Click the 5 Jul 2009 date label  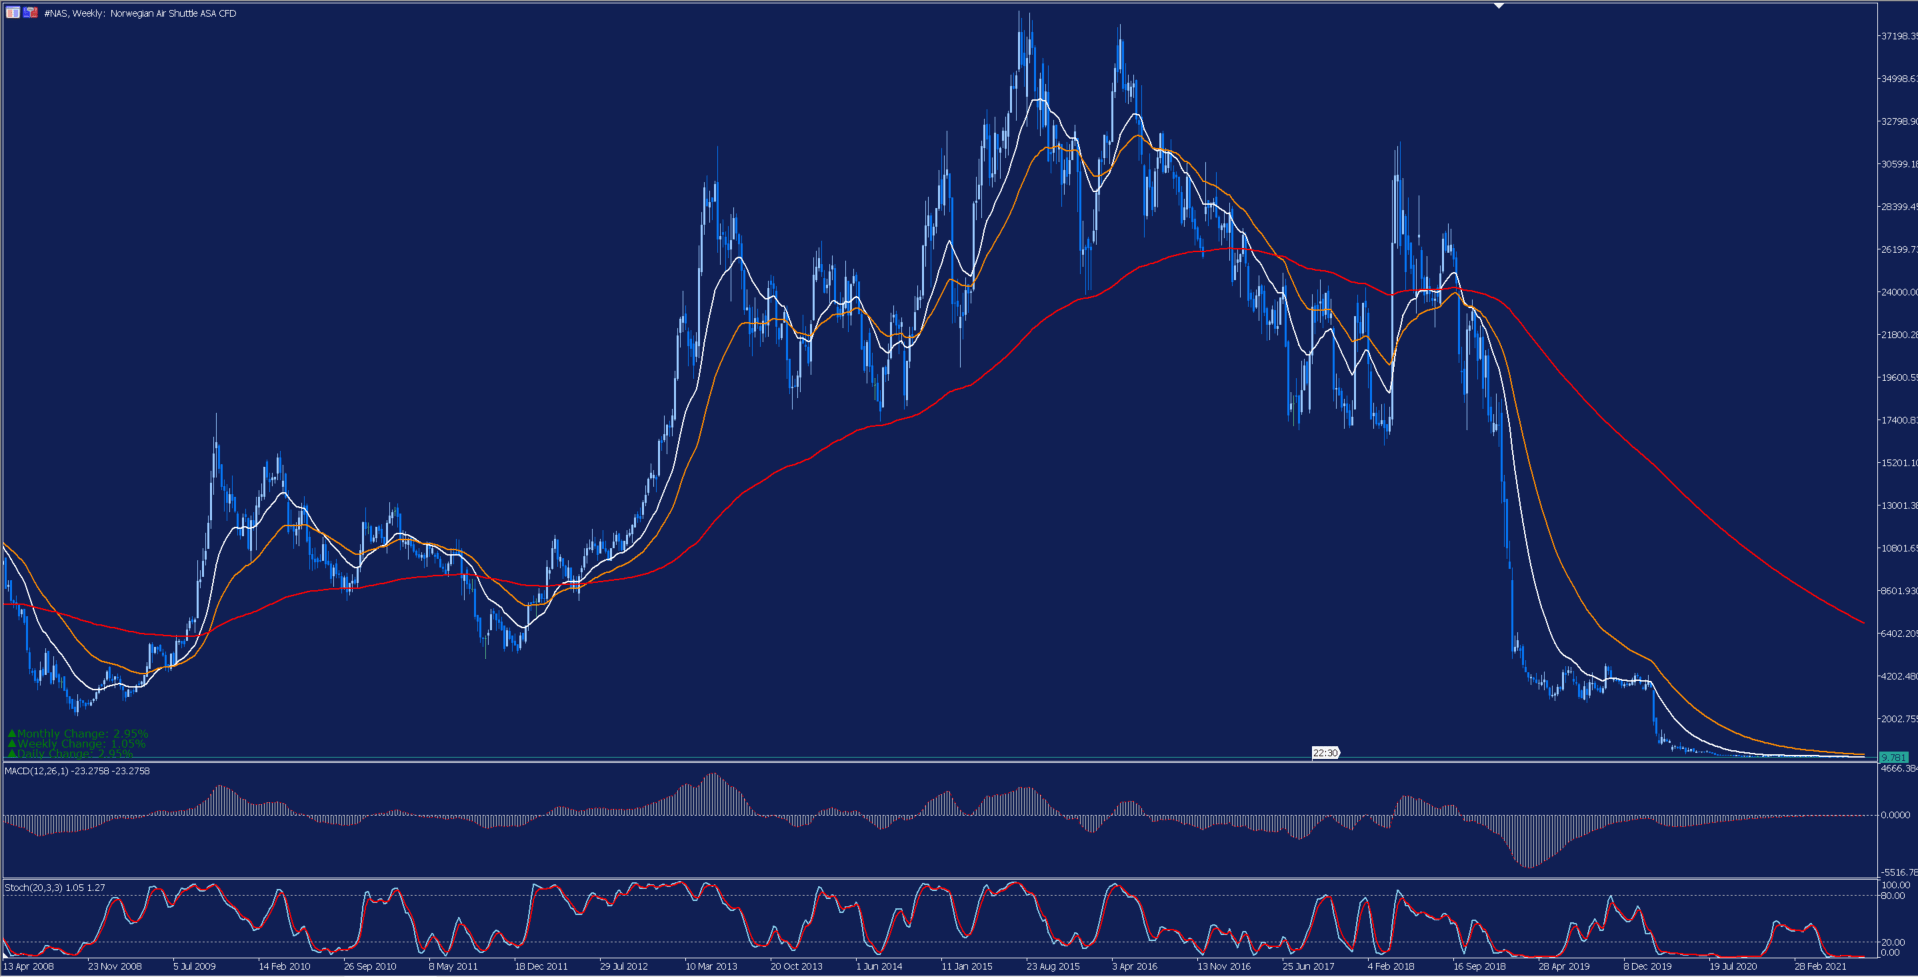point(194,967)
